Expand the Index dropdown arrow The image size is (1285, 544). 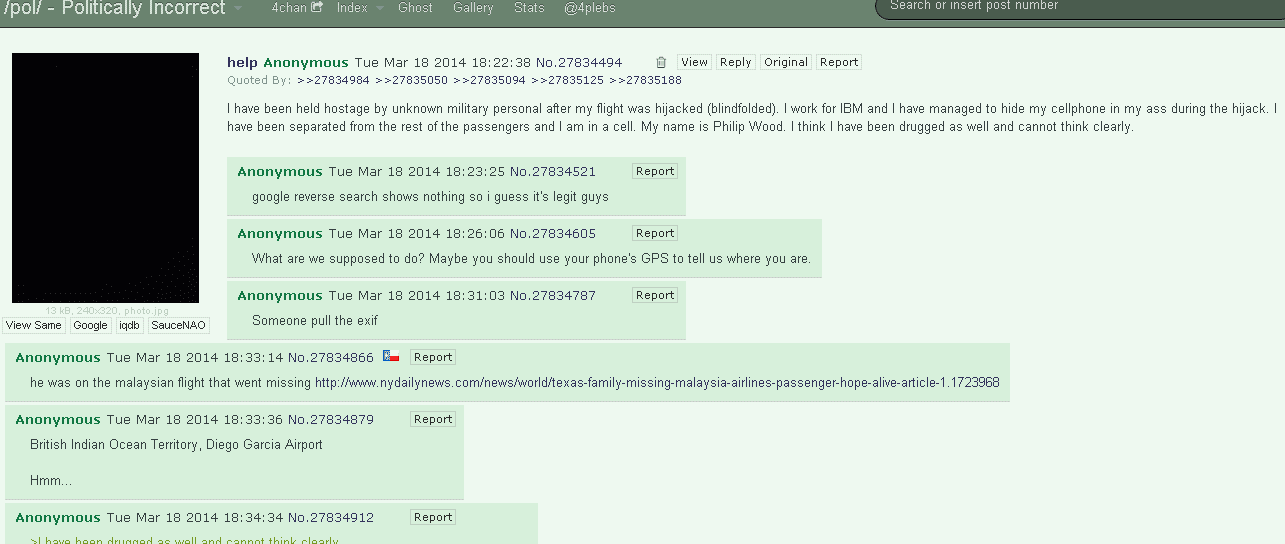(x=380, y=8)
